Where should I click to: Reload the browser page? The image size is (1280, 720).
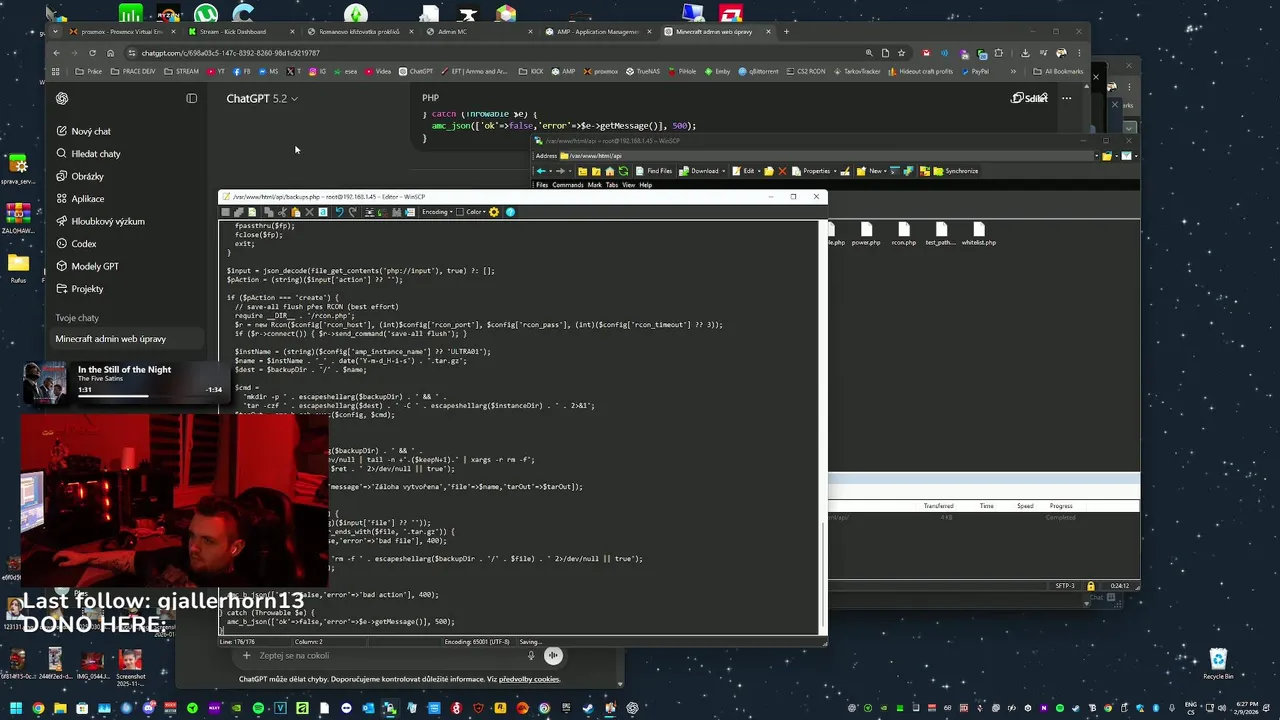coord(92,53)
